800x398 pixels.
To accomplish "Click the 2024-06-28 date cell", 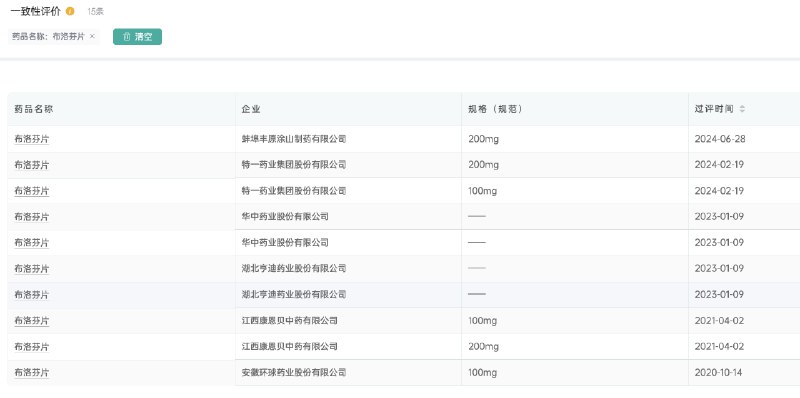I will [x=720, y=139].
